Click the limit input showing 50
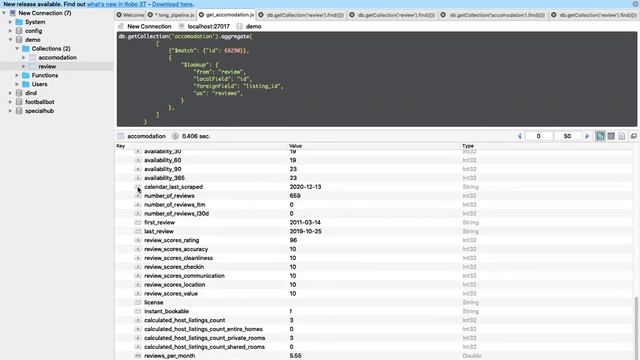Viewport: 640px width, 360px height. tap(567, 136)
